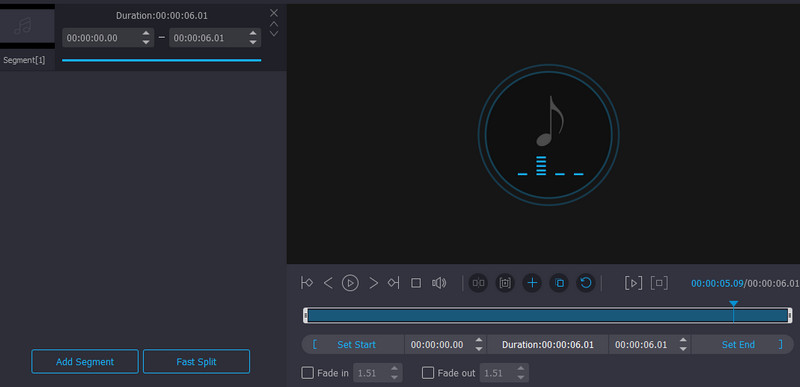Image resolution: width=800 pixels, height=387 pixels.
Task: Decrease end time beside Set End
Action: 683,349
